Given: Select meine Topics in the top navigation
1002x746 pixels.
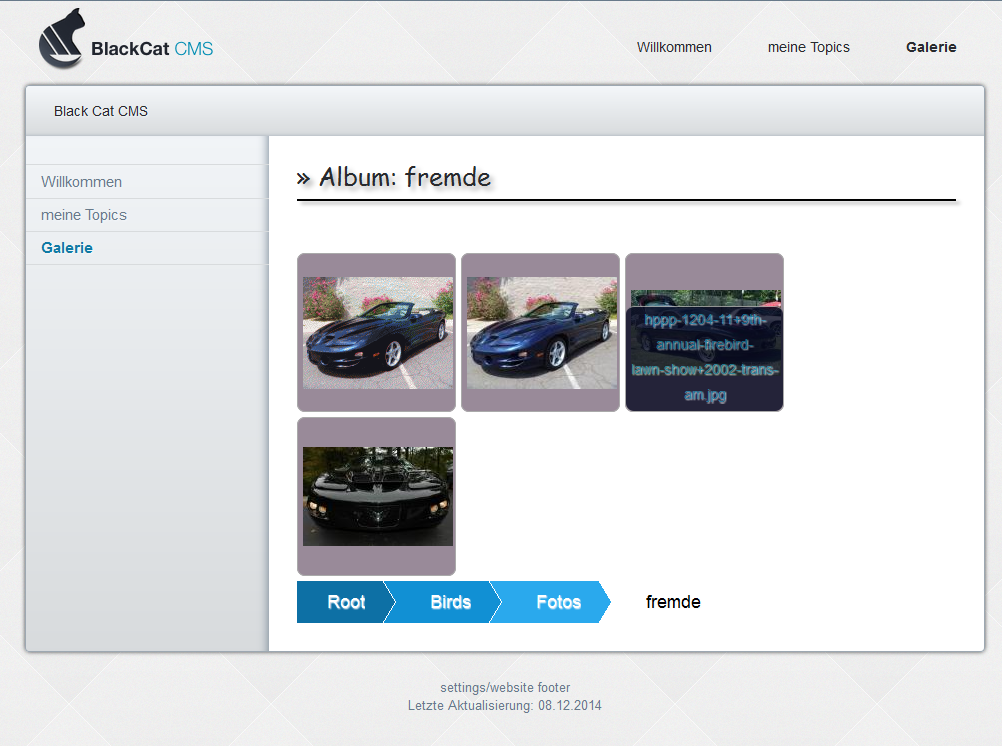Looking at the screenshot, I should pos(808,47).
